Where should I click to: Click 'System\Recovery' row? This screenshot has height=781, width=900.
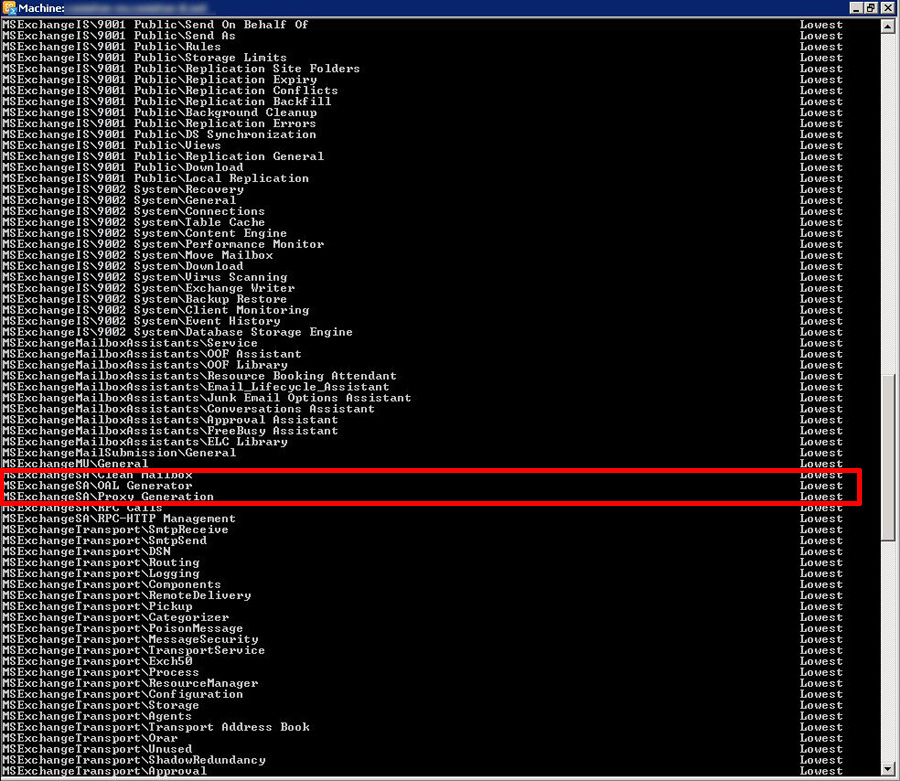tap(422, 189)
